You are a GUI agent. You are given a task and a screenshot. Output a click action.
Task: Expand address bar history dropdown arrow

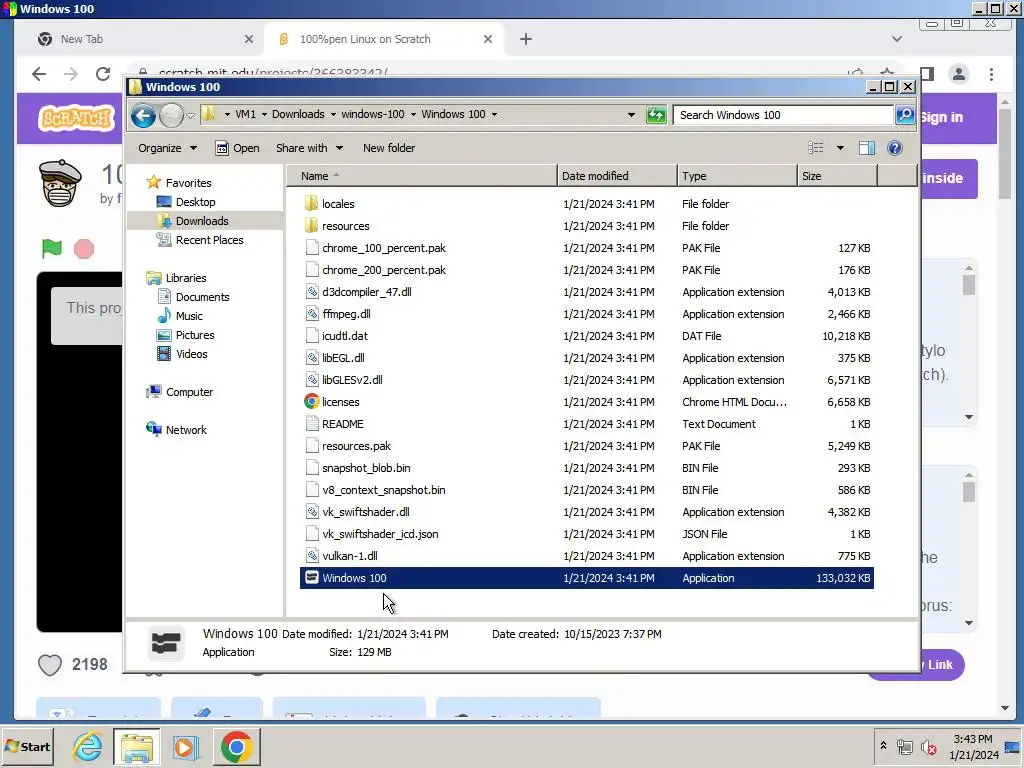(631, 115)
